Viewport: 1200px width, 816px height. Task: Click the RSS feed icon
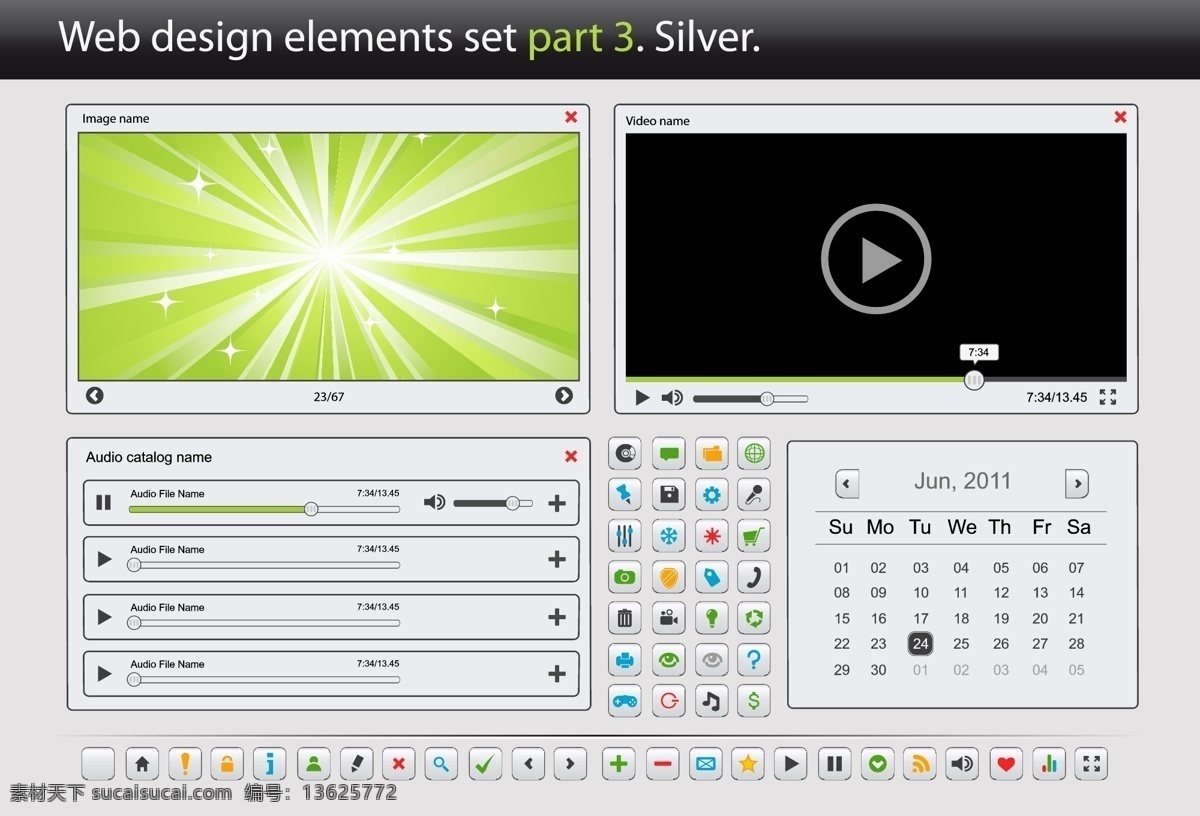pos(920,764)
